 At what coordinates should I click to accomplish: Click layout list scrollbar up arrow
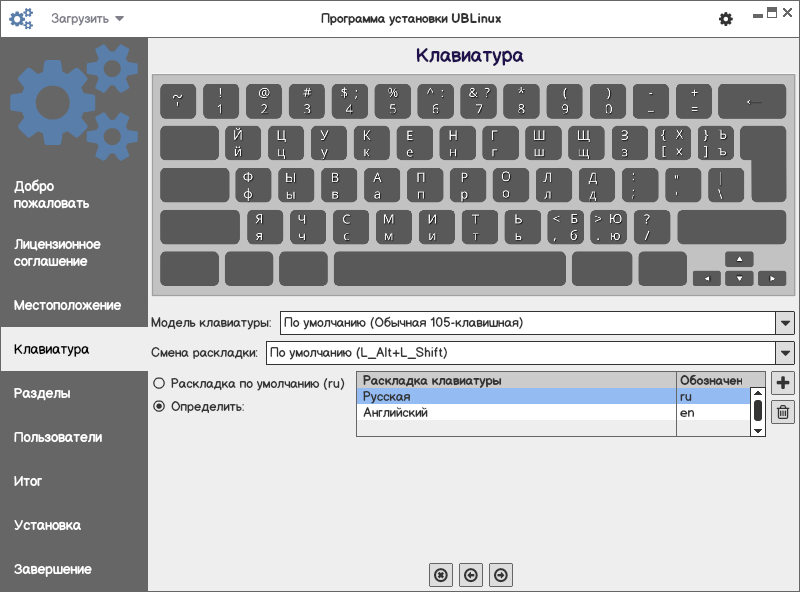pyautogui.click(x=758, y=393)
